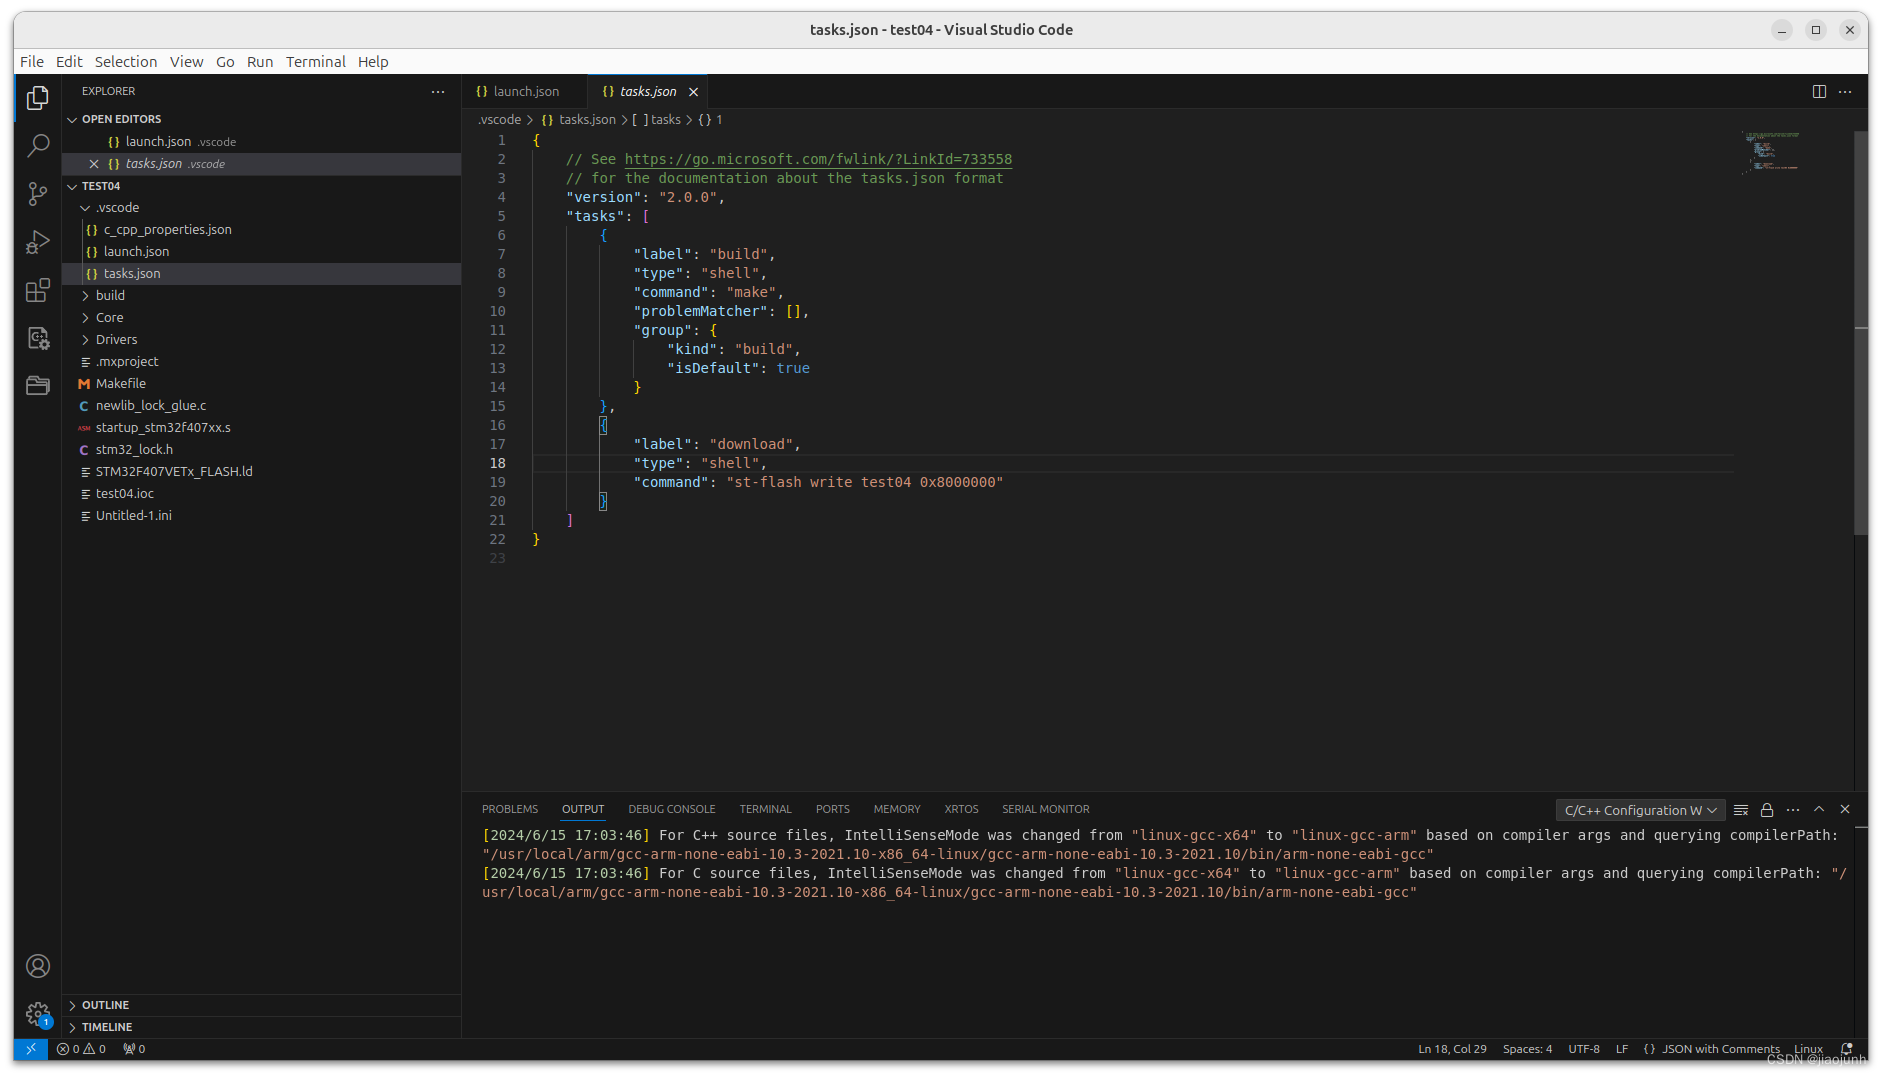
Task: Open the Help menu
Action: [373, 62]
